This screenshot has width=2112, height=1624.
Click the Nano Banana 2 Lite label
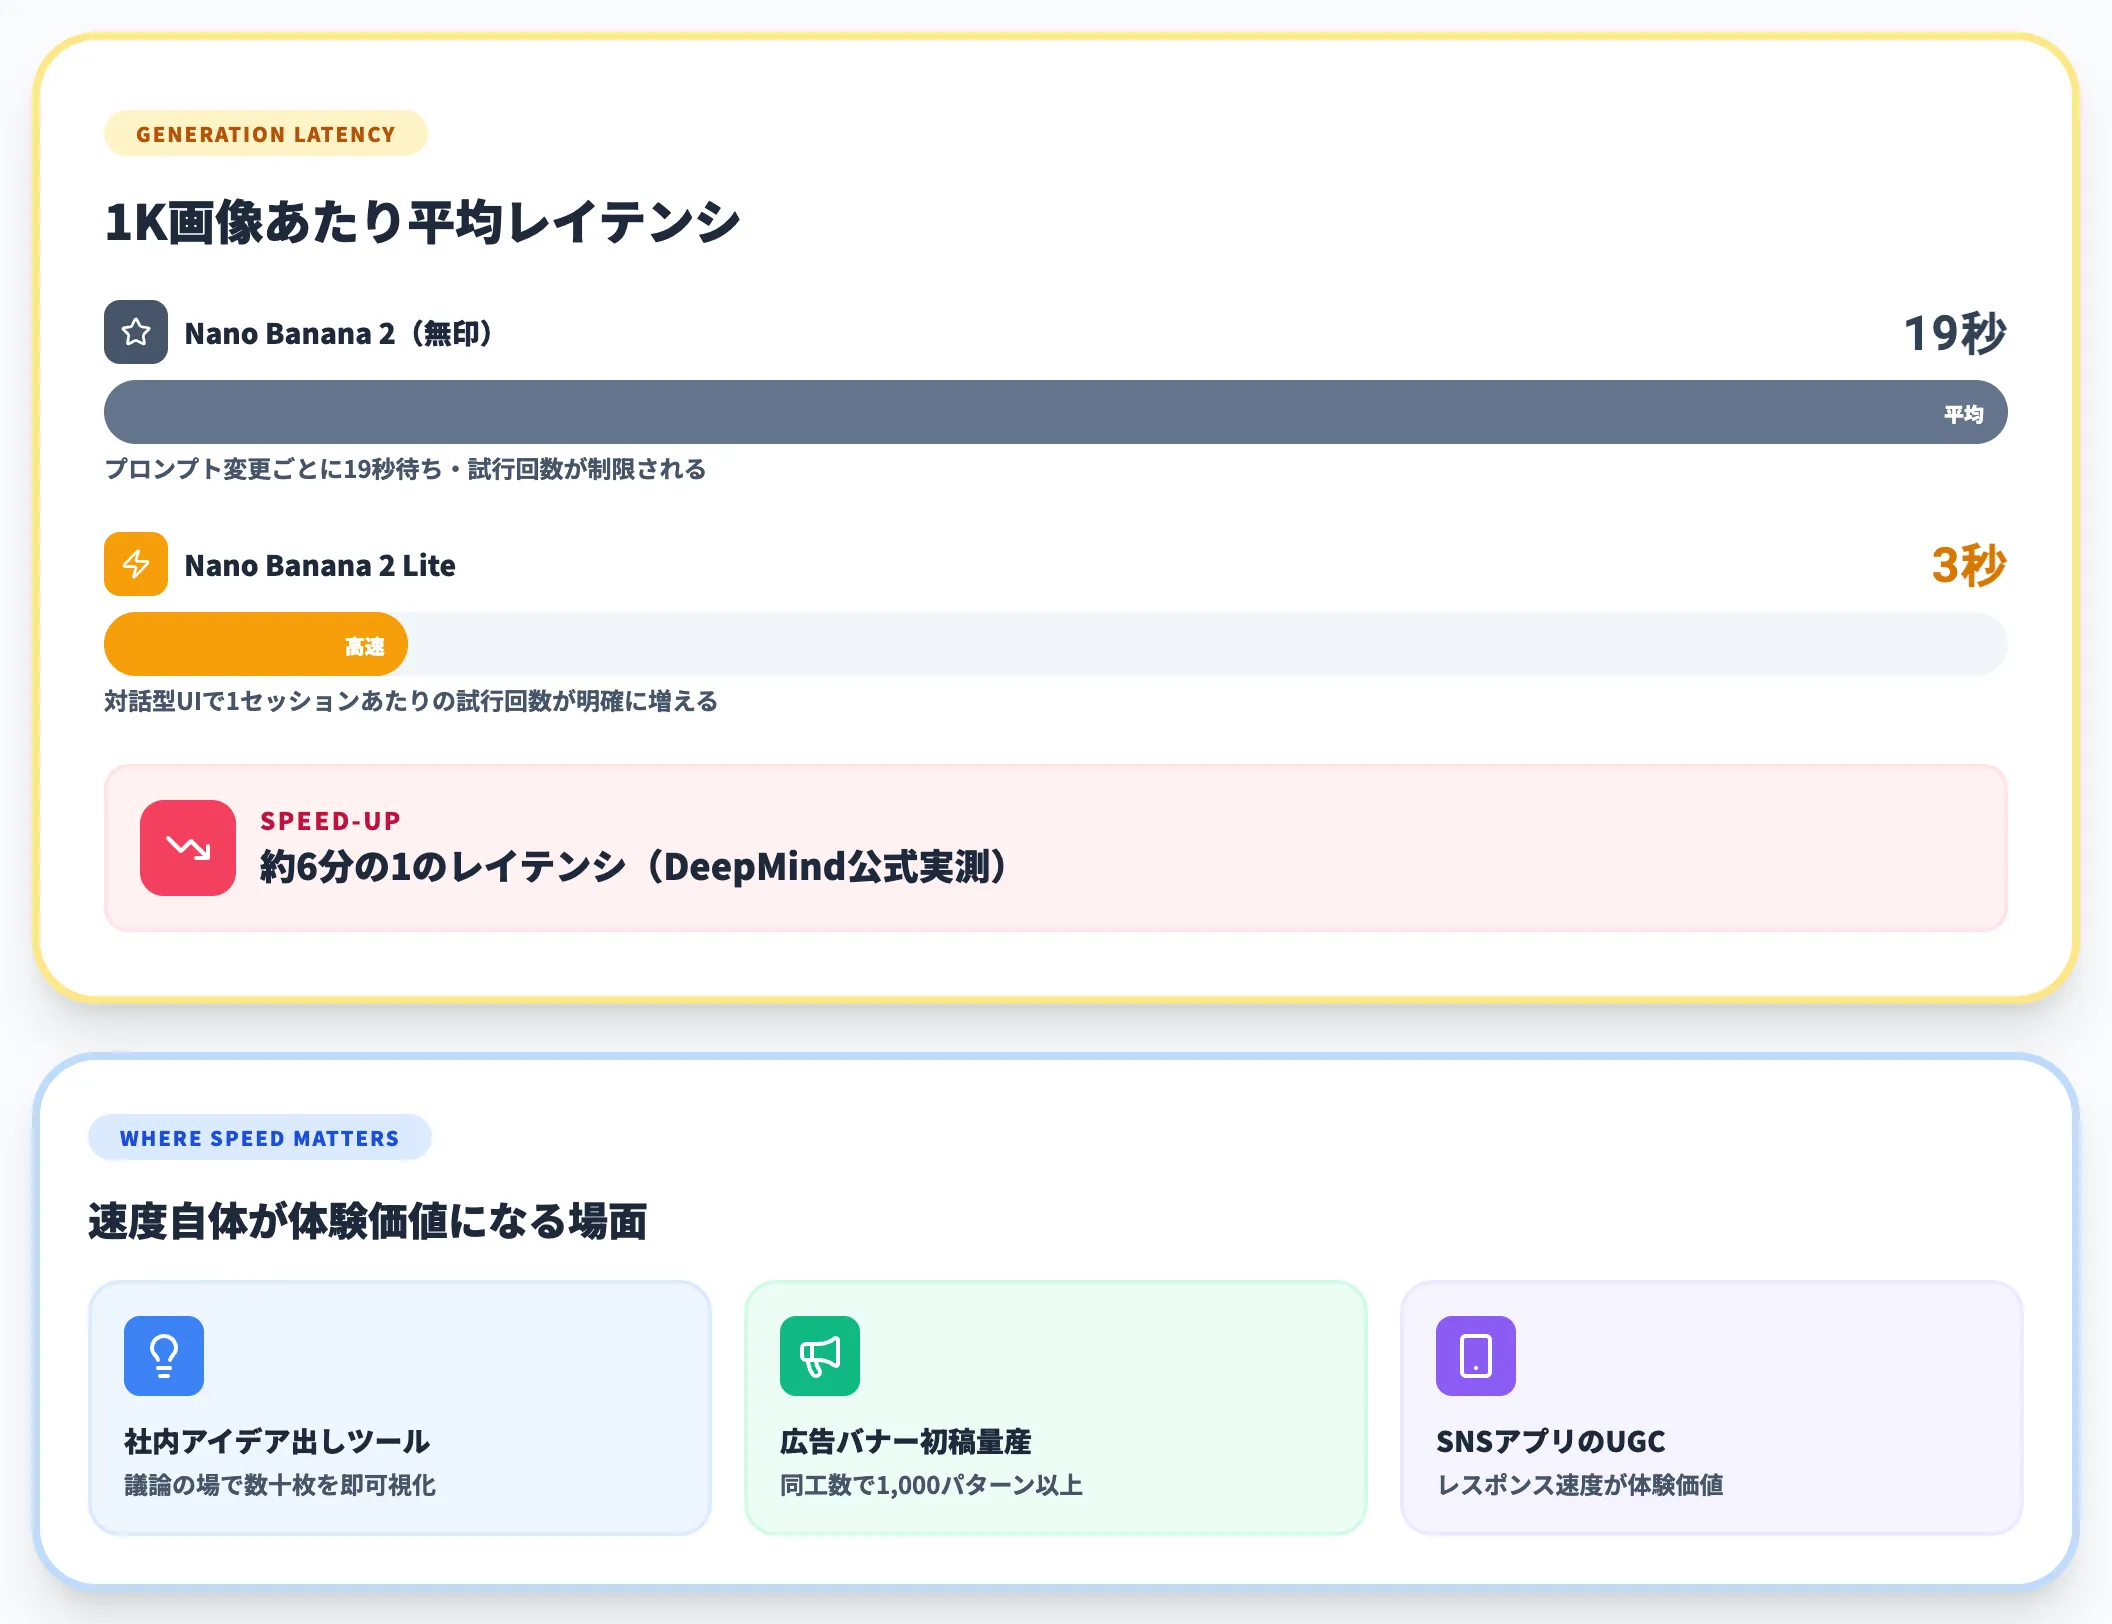click(x=320, y=565)
